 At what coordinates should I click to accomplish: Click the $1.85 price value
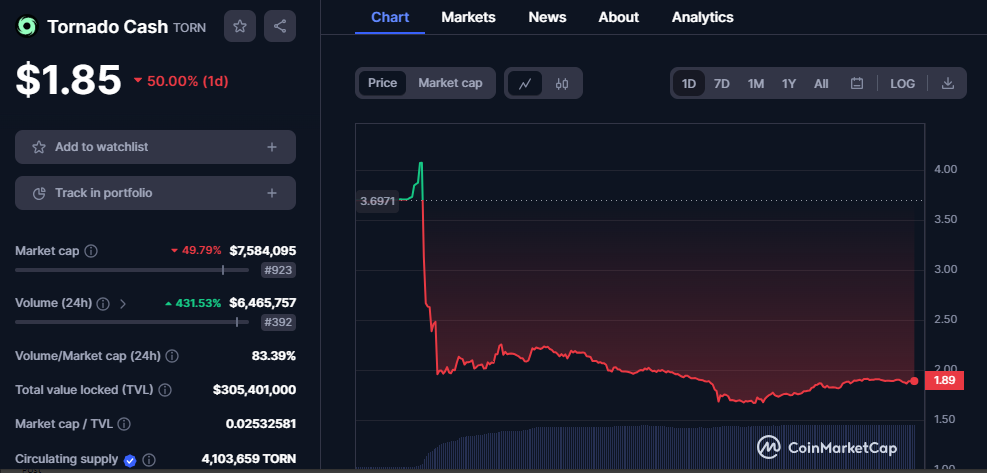(x=69, y=80)
